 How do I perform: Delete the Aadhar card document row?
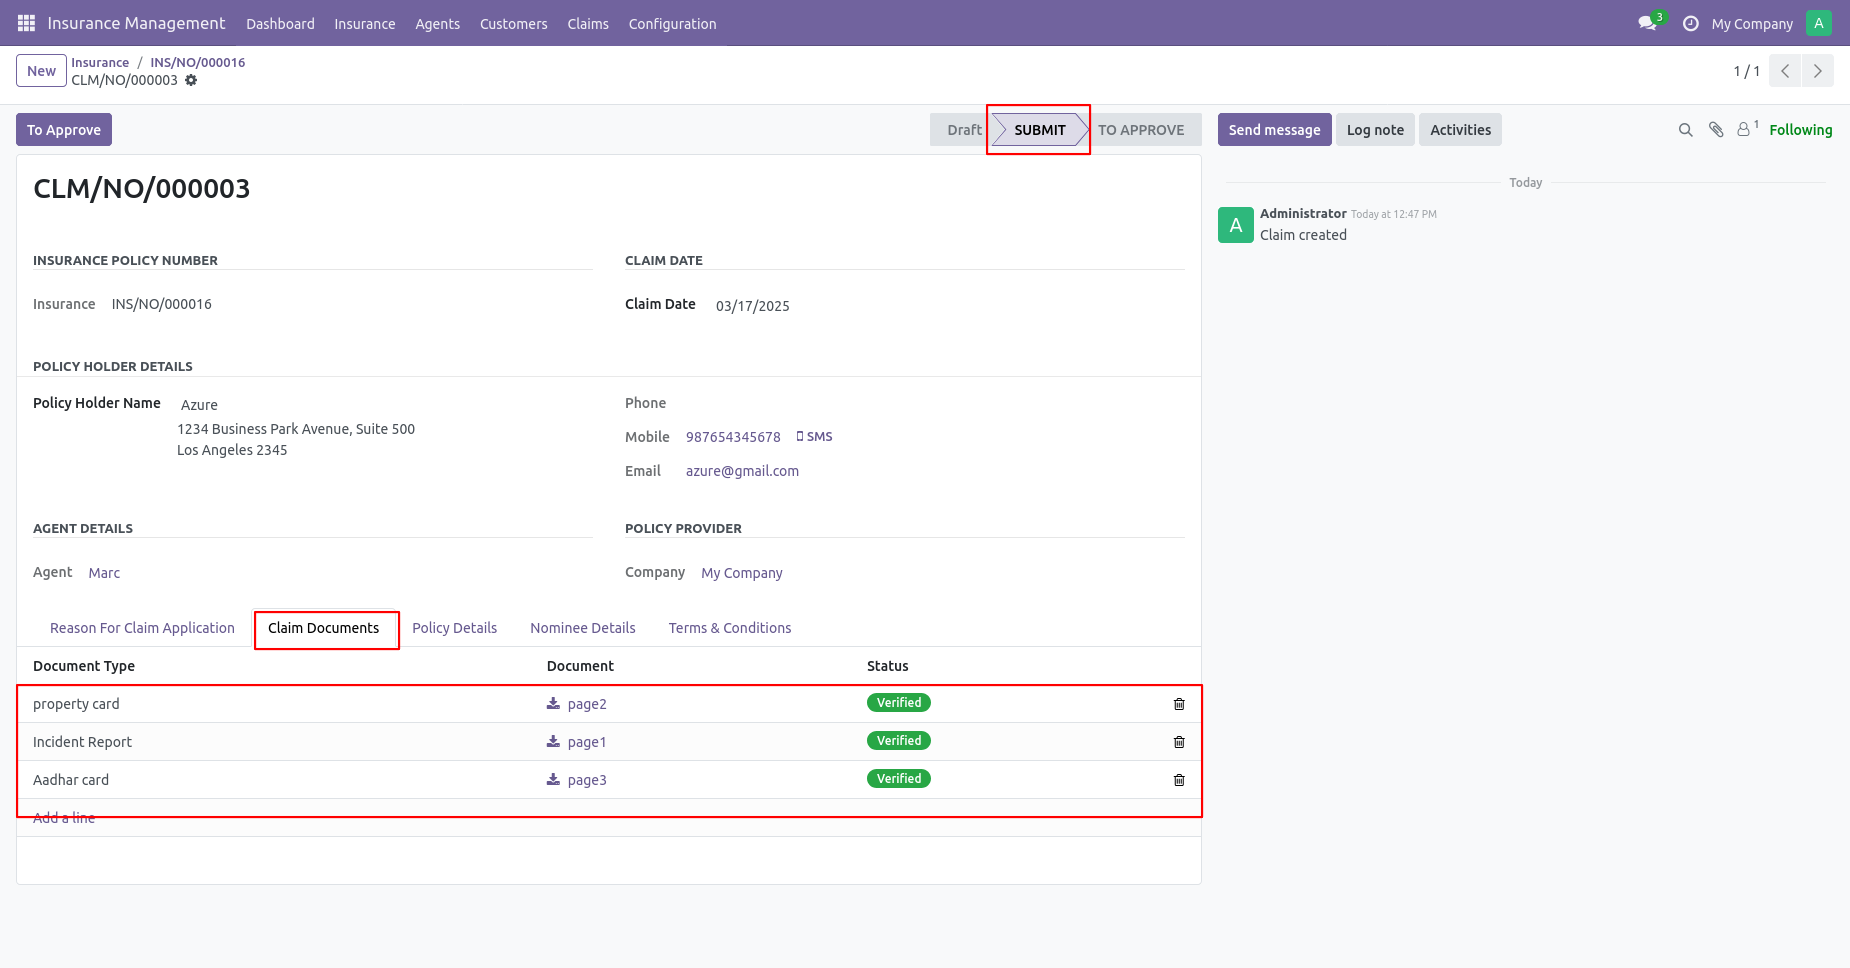pyautogui.click(x=1179, y=780)
